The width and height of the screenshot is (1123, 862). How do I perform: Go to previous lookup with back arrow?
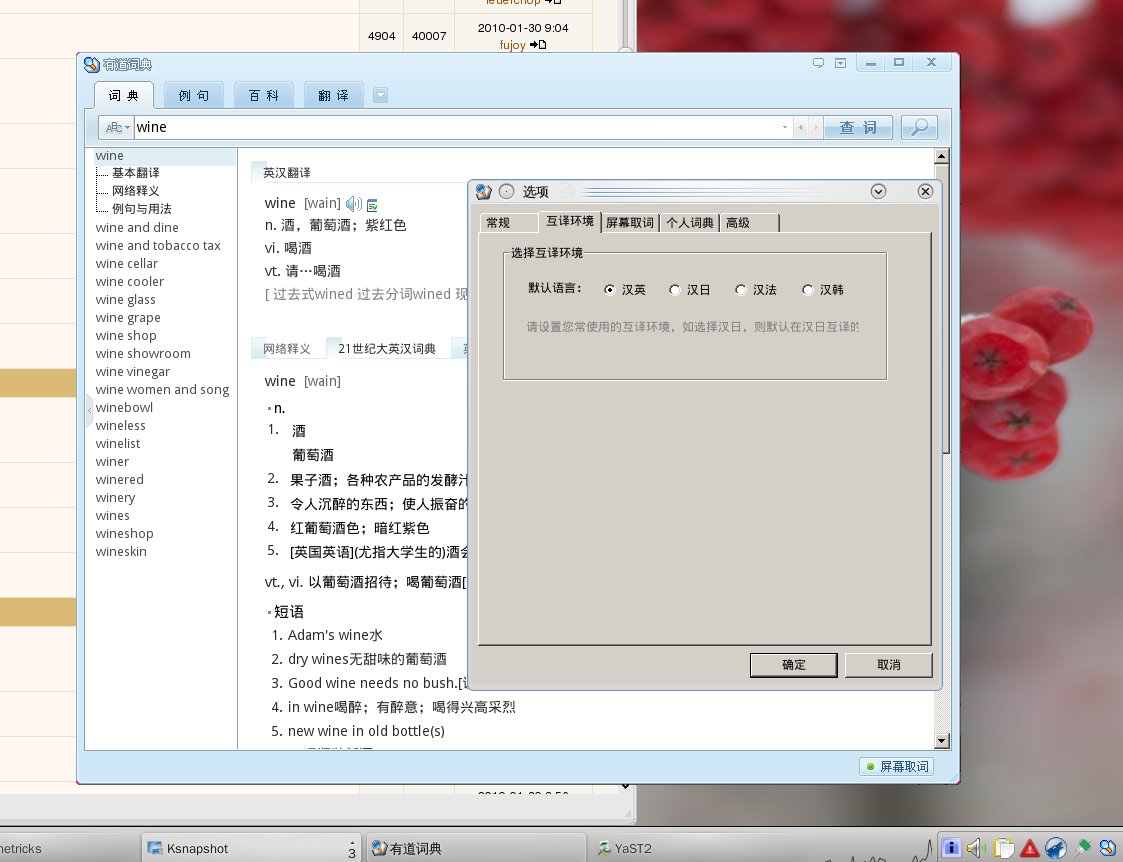801,127
